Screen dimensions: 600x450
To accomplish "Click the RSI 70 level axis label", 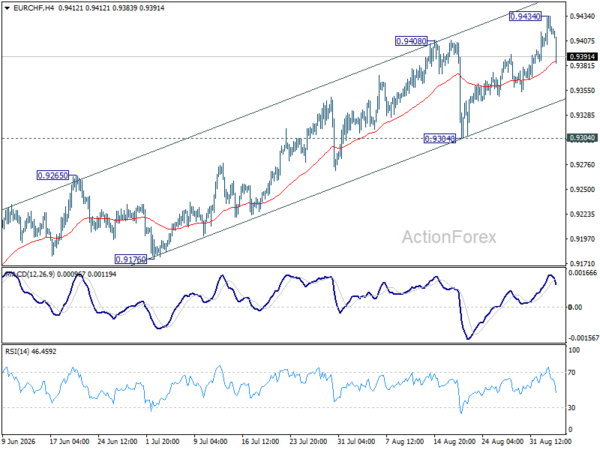I will click(x=571, y=372).
